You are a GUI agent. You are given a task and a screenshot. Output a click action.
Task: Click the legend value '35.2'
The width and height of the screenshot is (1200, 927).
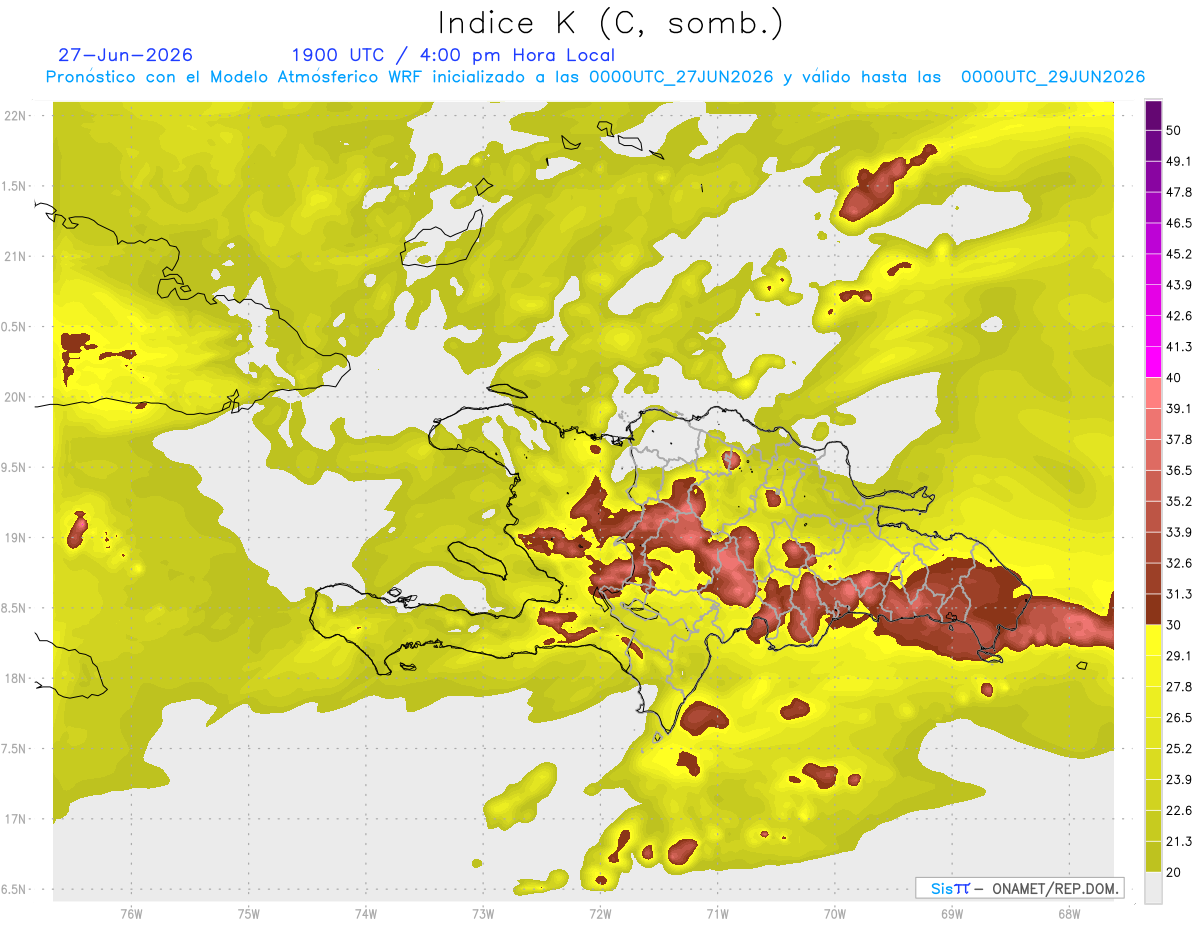1179,502
